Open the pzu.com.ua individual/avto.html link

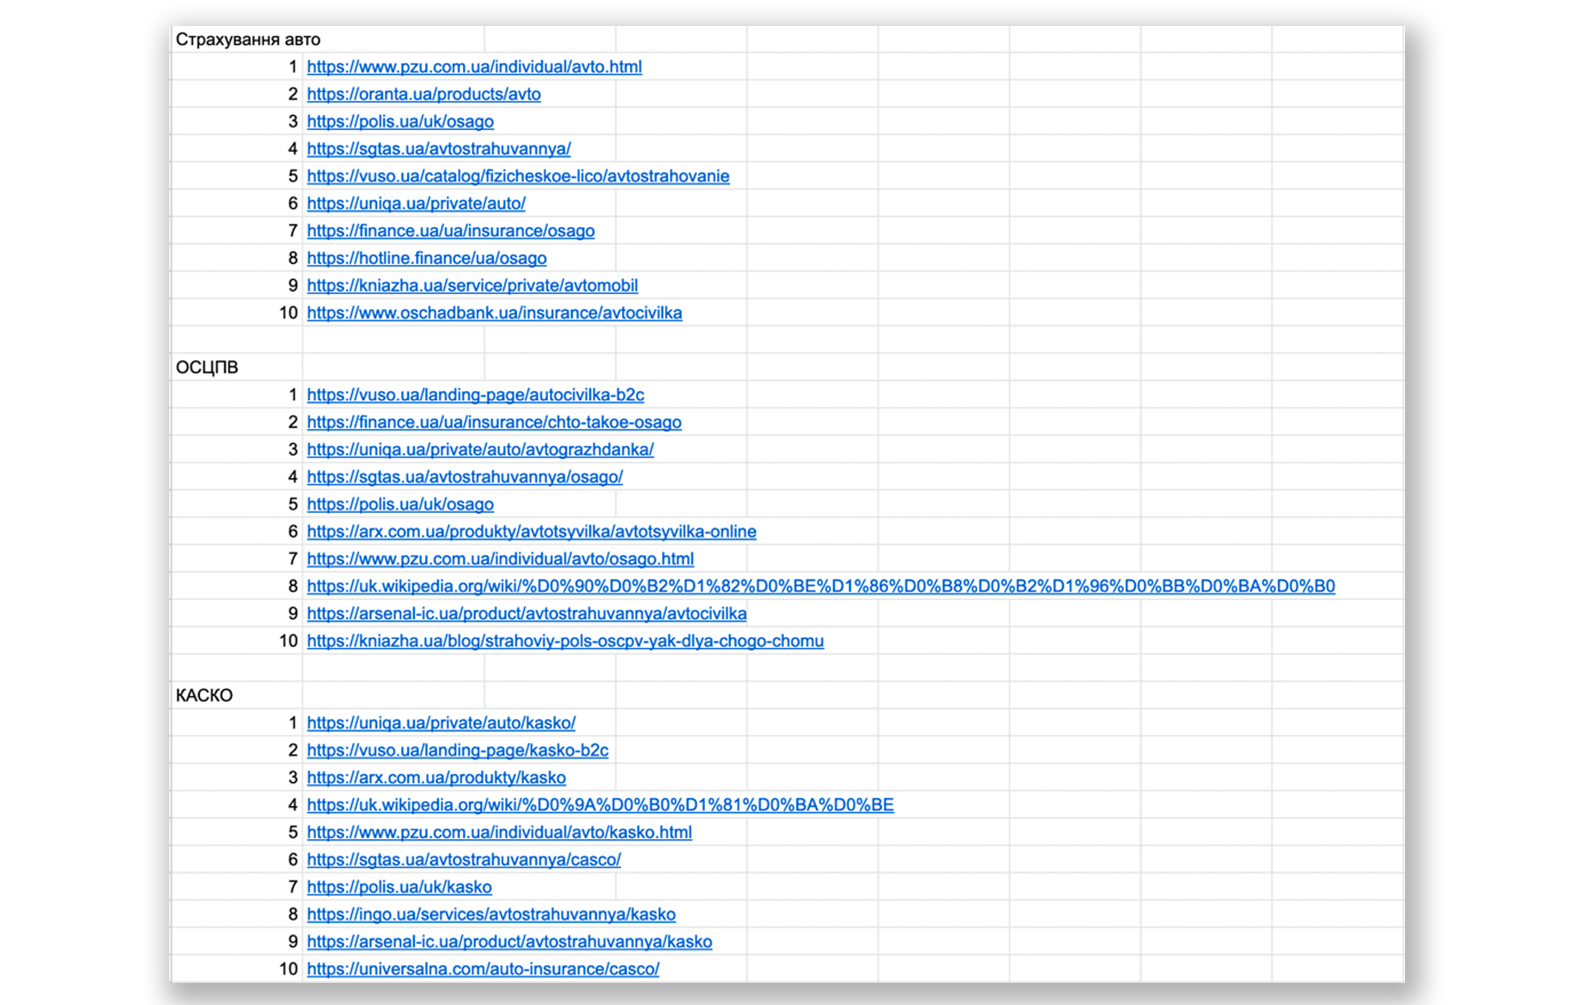474,67
